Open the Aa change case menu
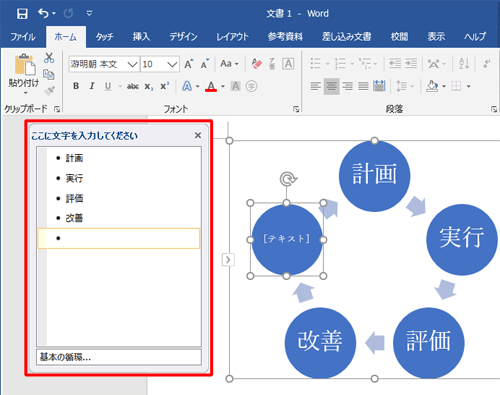The height and width of the screenshot is (395, 500). click(x=229, y=64)
